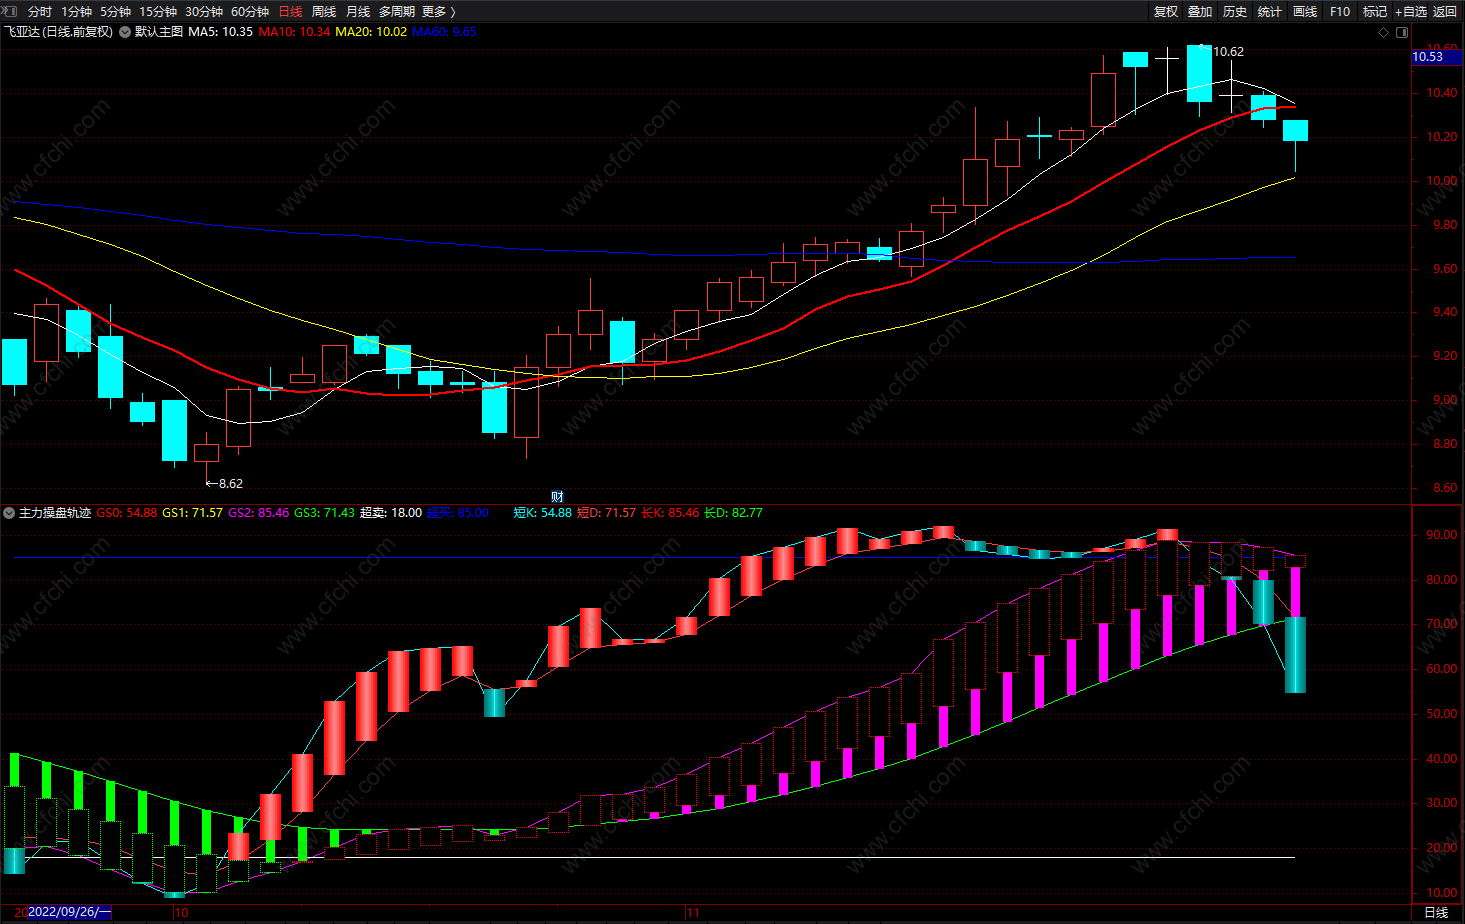Switch to the 30分钟 period tab
1465x924 pixels.
click(204, 11)
